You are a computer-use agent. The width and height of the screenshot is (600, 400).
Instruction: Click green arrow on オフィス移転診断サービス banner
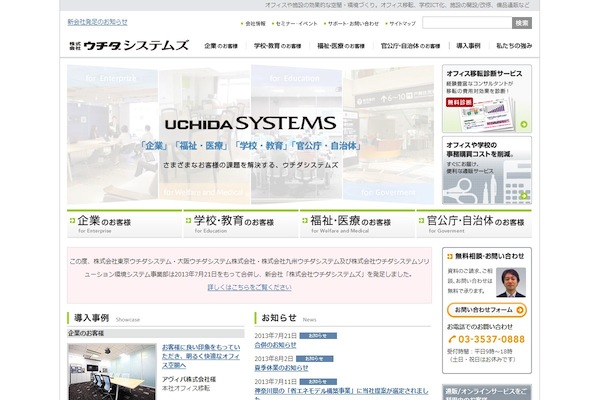(x=523, y=124)
